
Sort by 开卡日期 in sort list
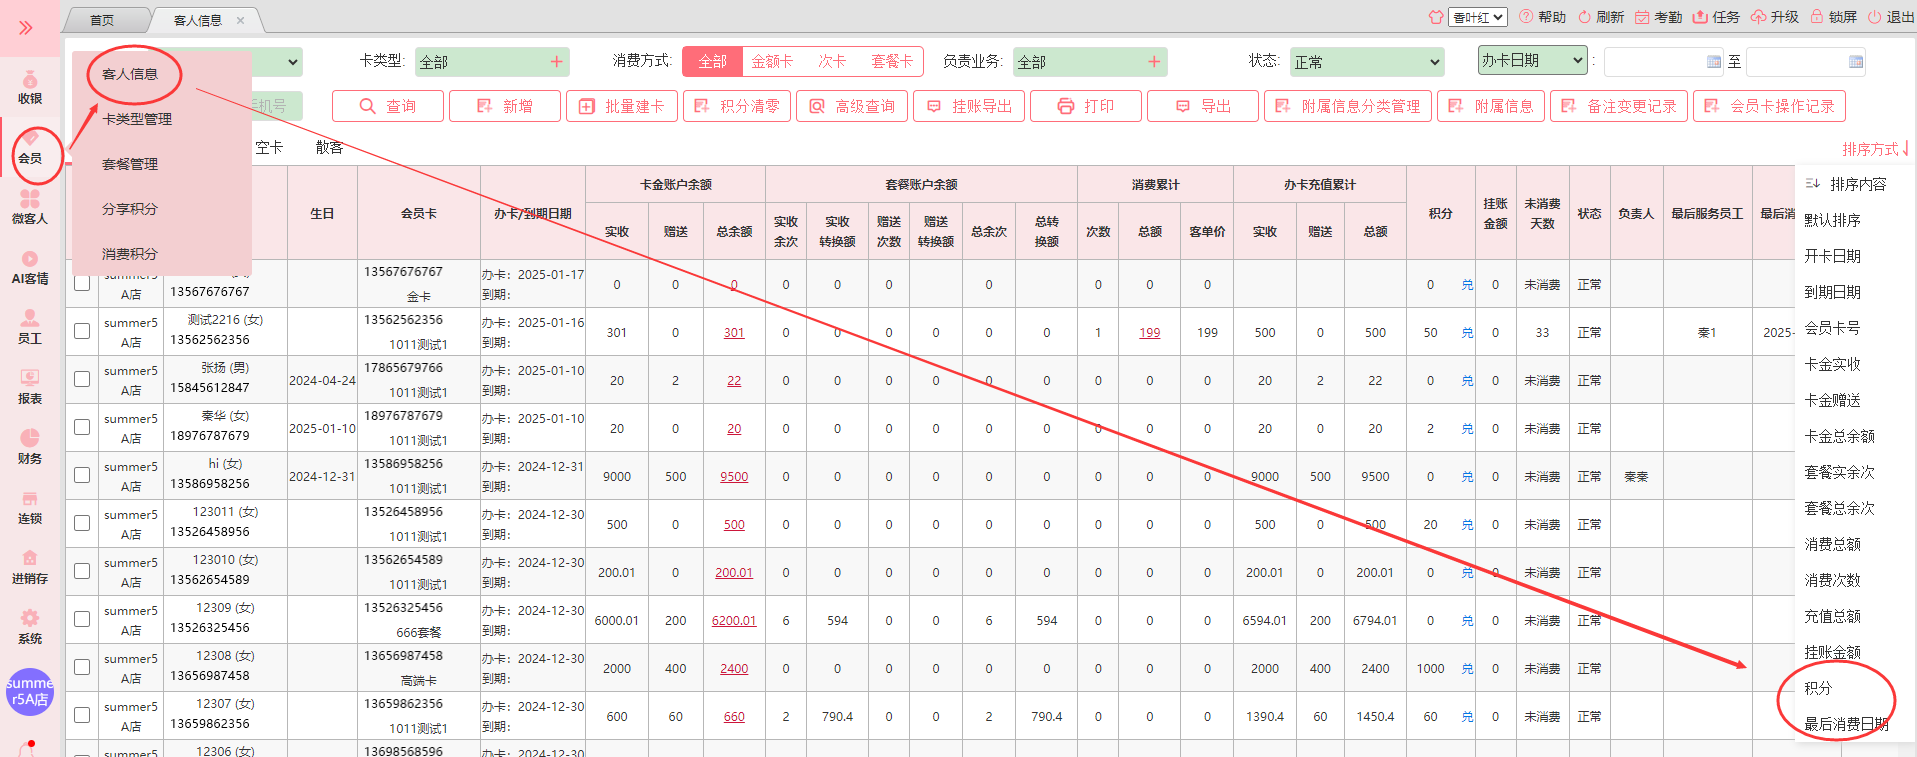point(1832,256)
